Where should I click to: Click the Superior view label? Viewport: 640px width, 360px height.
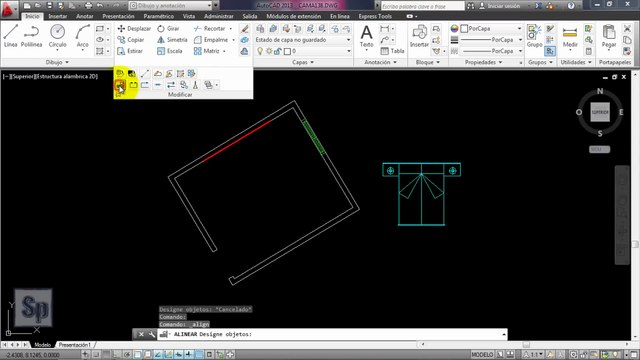[23, 76]
